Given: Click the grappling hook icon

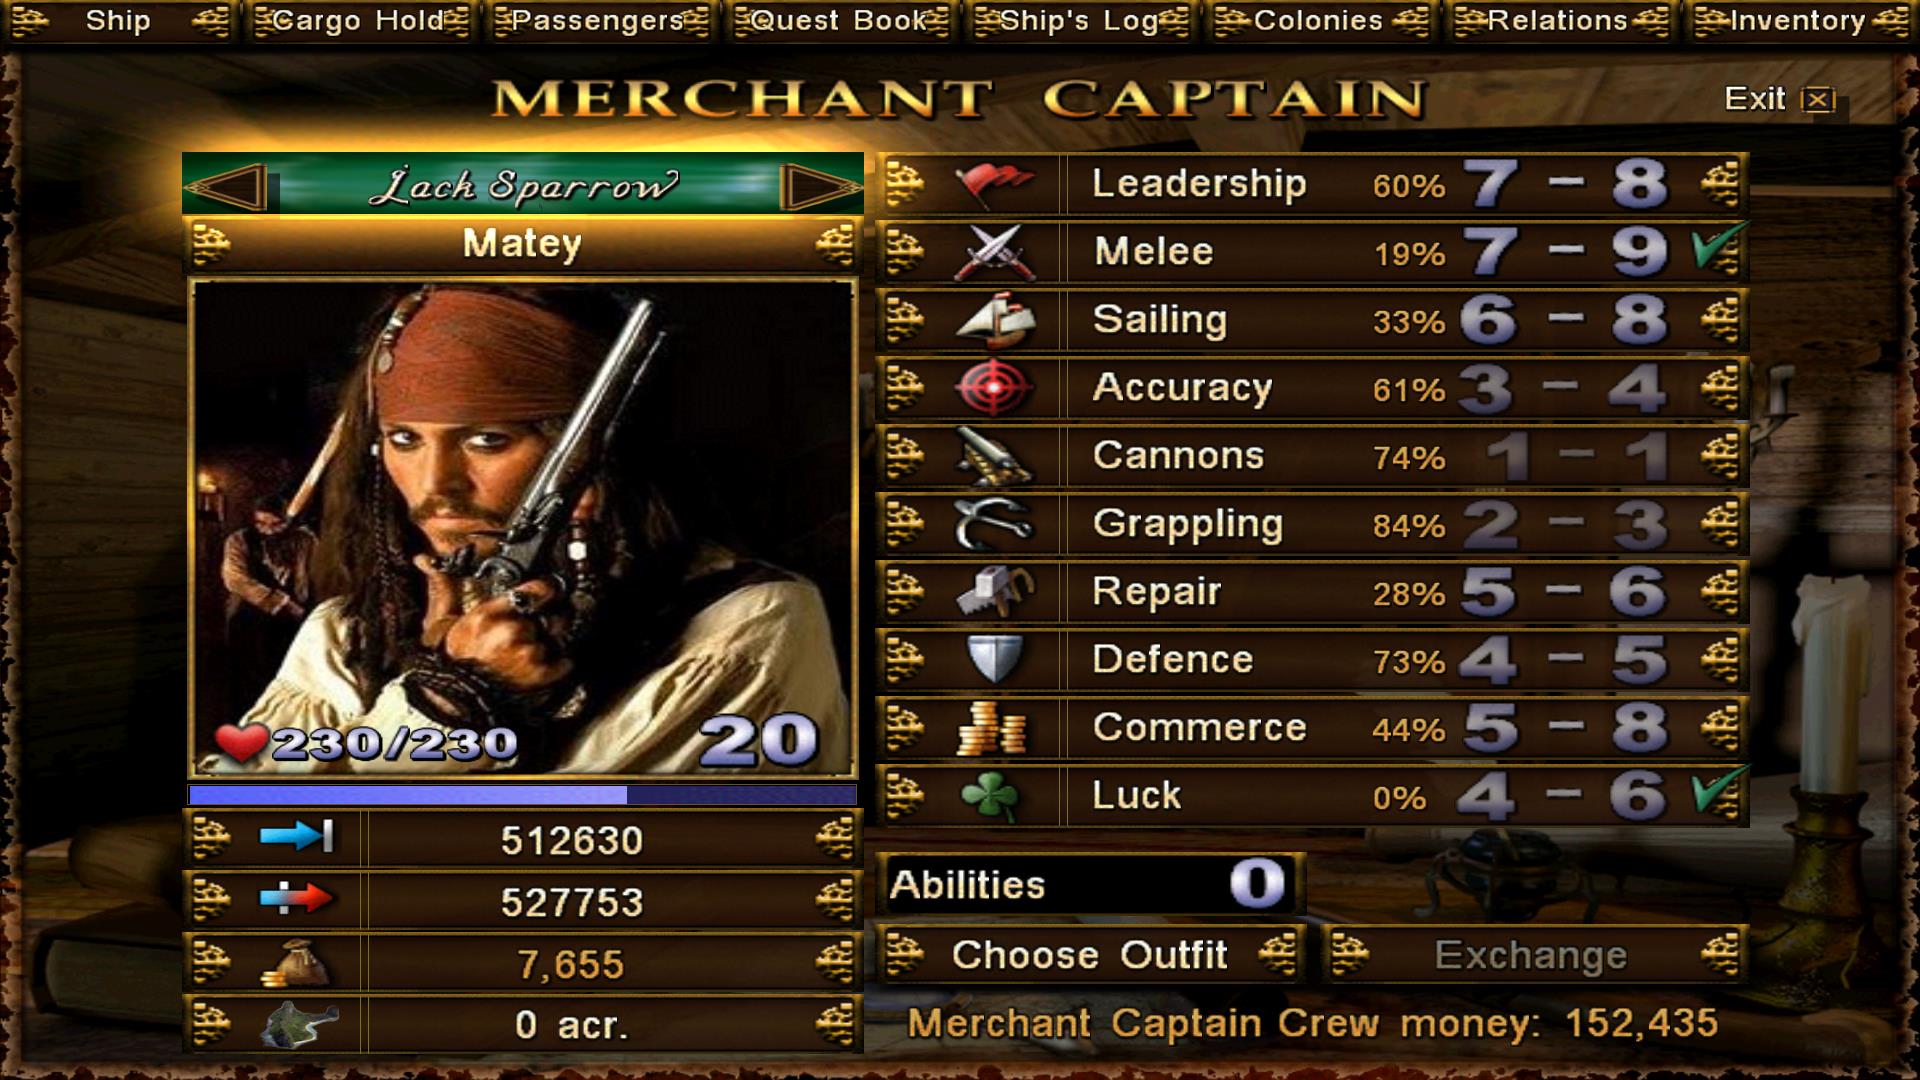Looking at the screenshot, I should click(x=993, y=524).
